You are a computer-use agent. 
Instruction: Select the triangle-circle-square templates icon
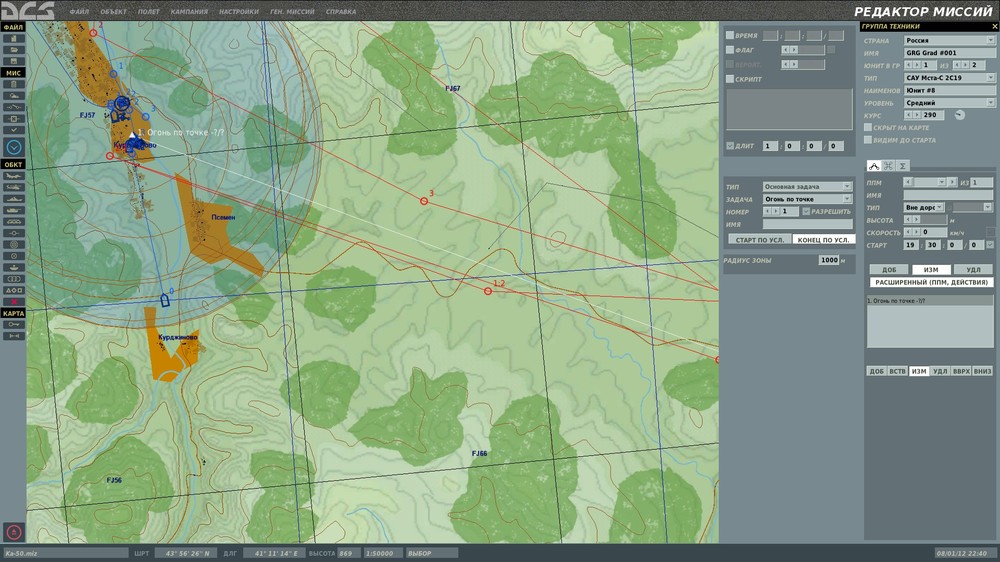point(13,290)
